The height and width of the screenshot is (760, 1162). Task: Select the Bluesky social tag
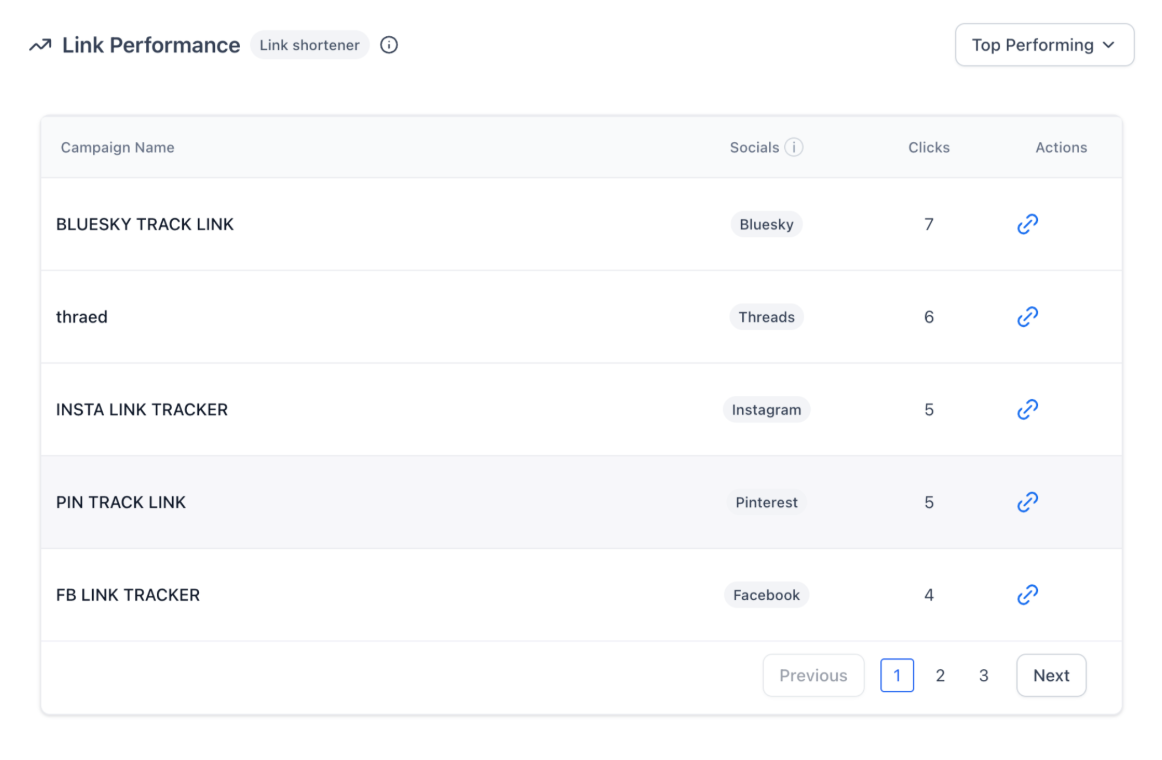click(766, 225)
